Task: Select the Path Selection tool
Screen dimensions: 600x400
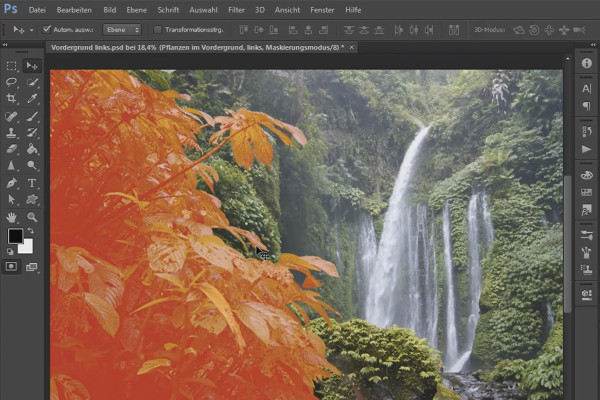Action: (x=11, y=199)
